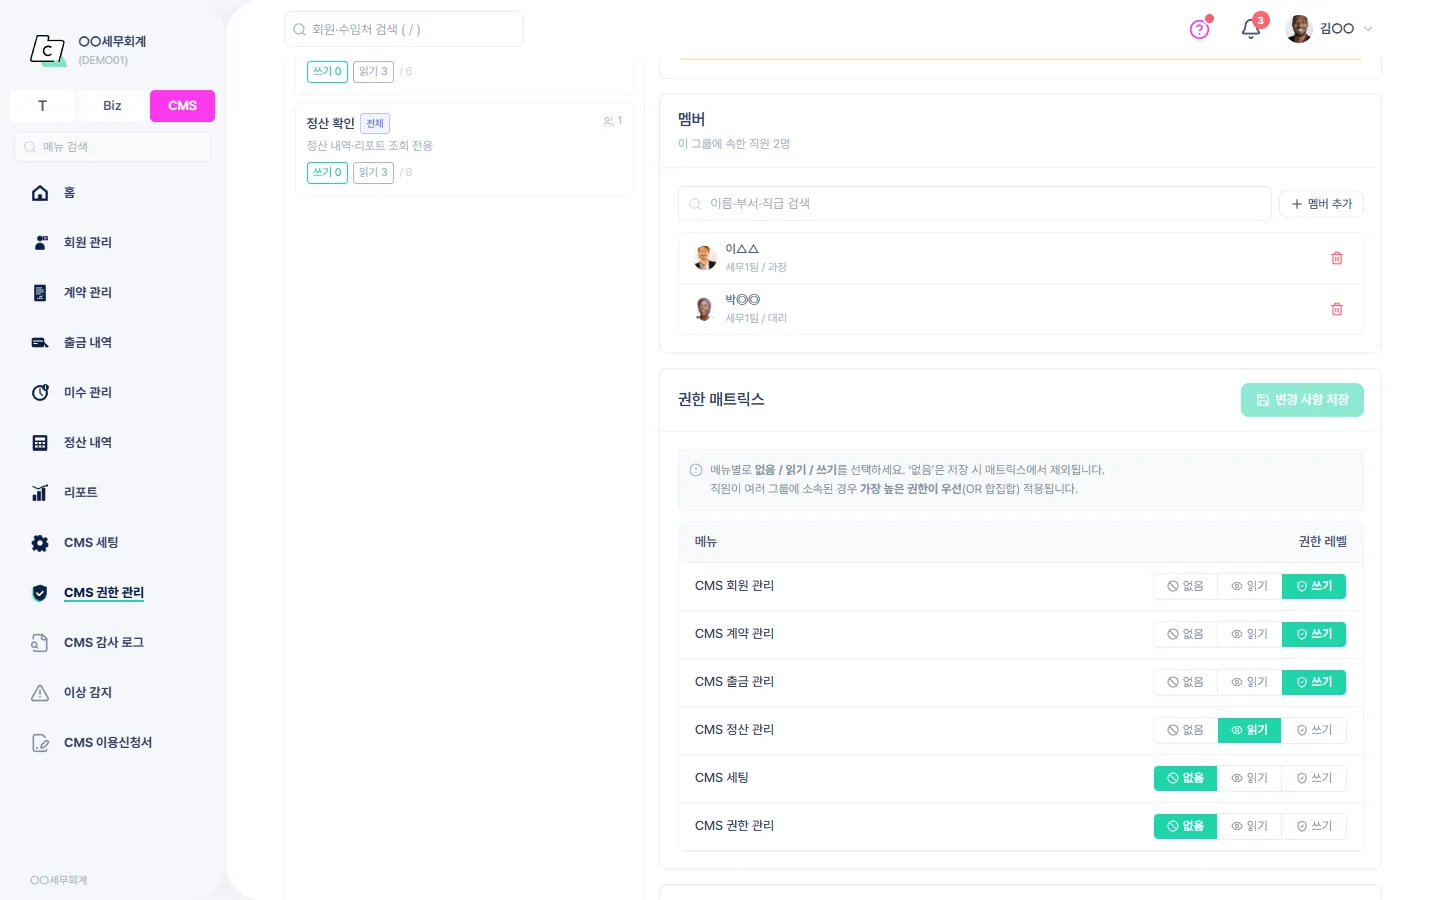Select member row 이△△
Viewport: 1440px width, 900px height.
[1020, 258]
